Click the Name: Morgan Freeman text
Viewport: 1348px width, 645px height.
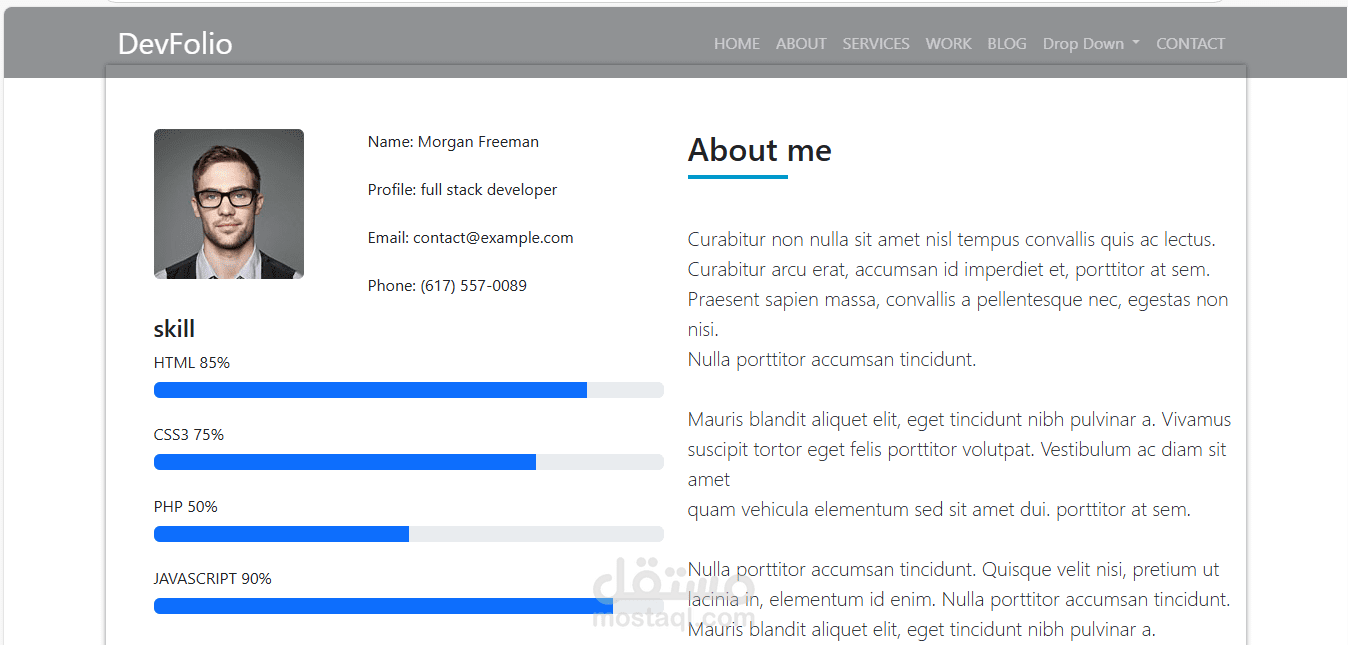click(453, 142)
